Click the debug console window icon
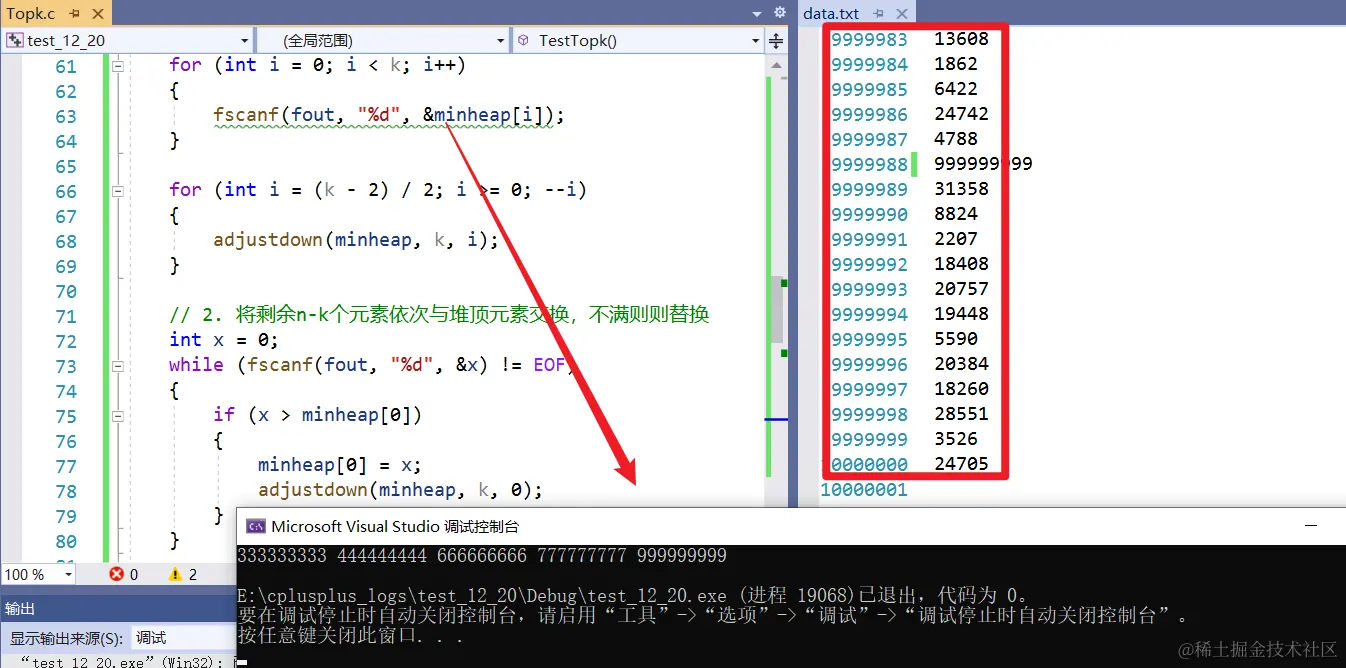Viewport: 1346px width, 668px height. tap(256, 526)
